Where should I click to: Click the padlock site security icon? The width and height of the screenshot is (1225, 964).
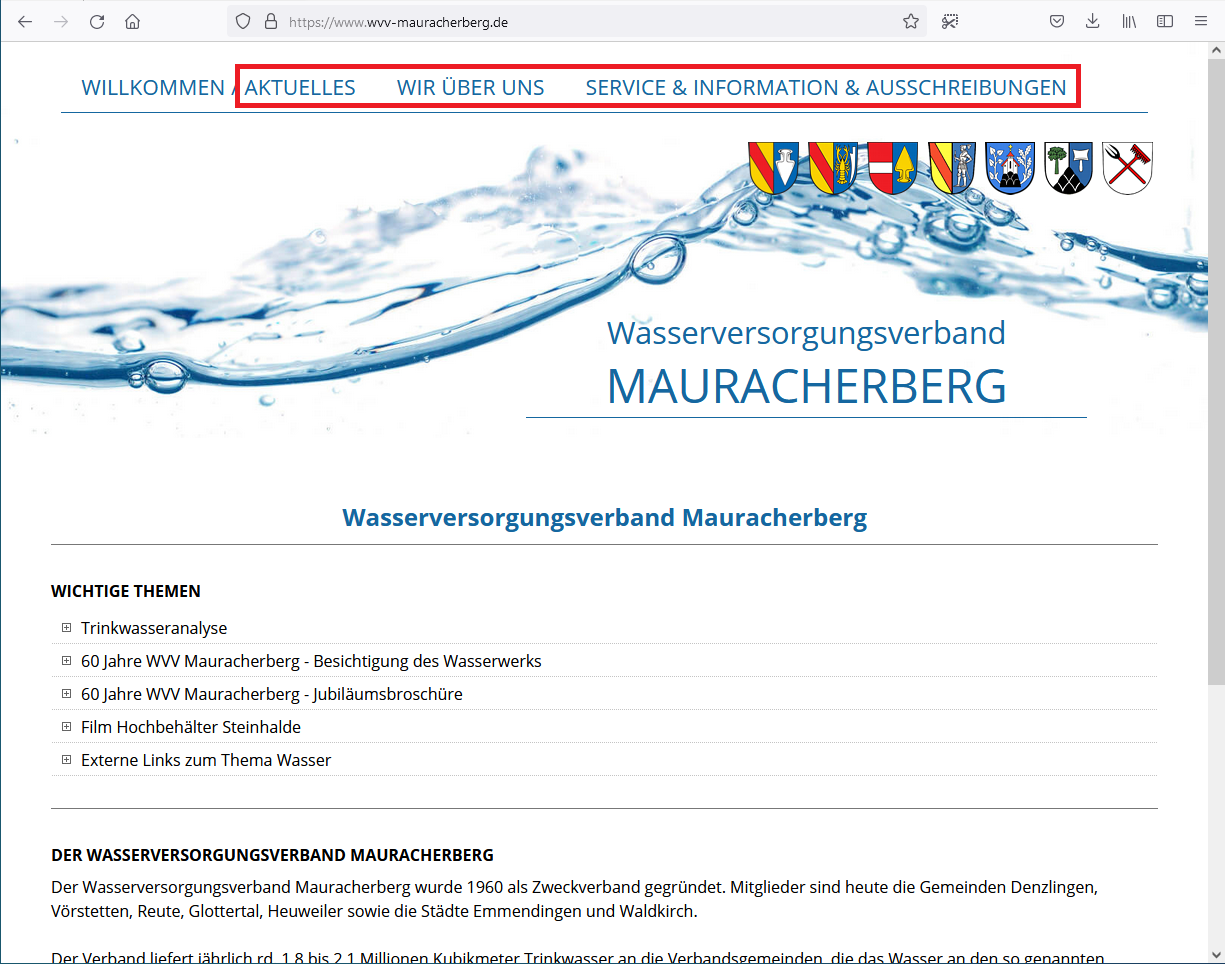point(269,21)
